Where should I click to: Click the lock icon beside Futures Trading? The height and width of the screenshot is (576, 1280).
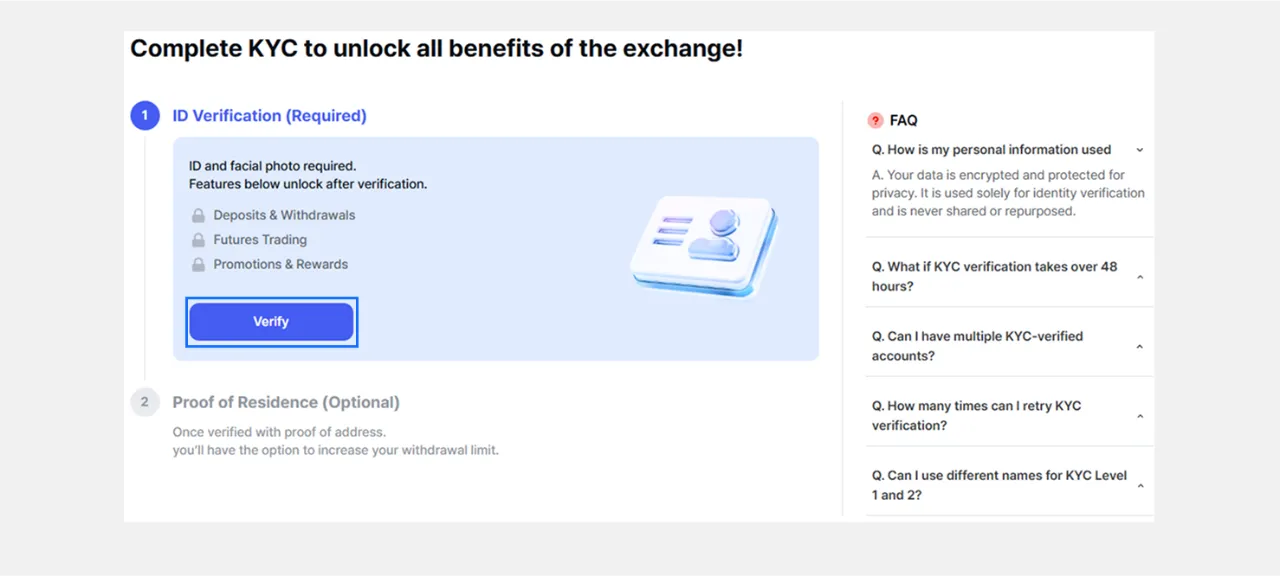point(198,240)
